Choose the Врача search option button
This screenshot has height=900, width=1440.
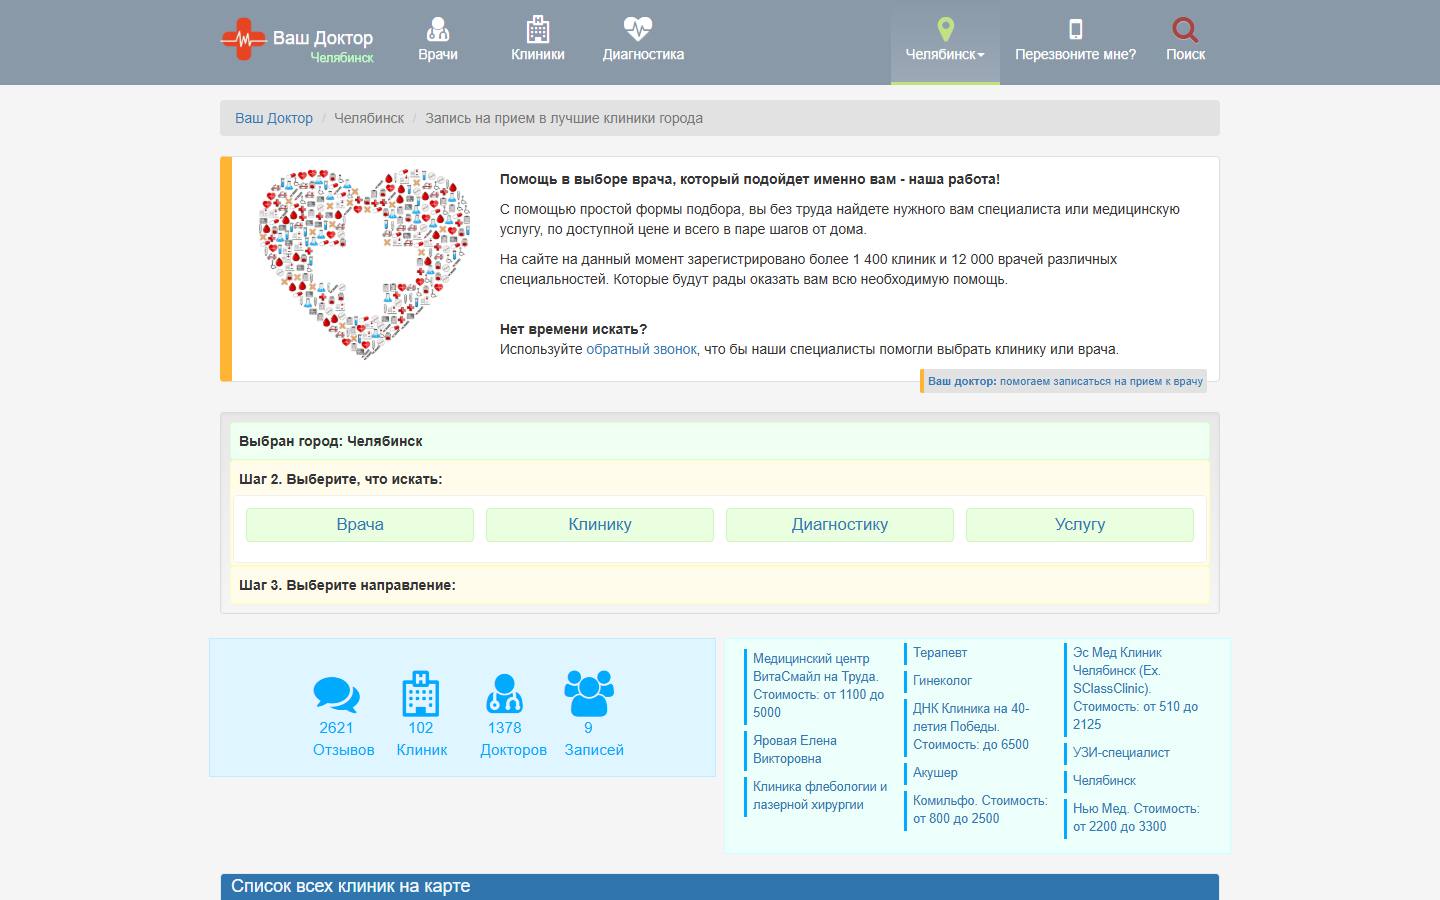click(360, 524)
